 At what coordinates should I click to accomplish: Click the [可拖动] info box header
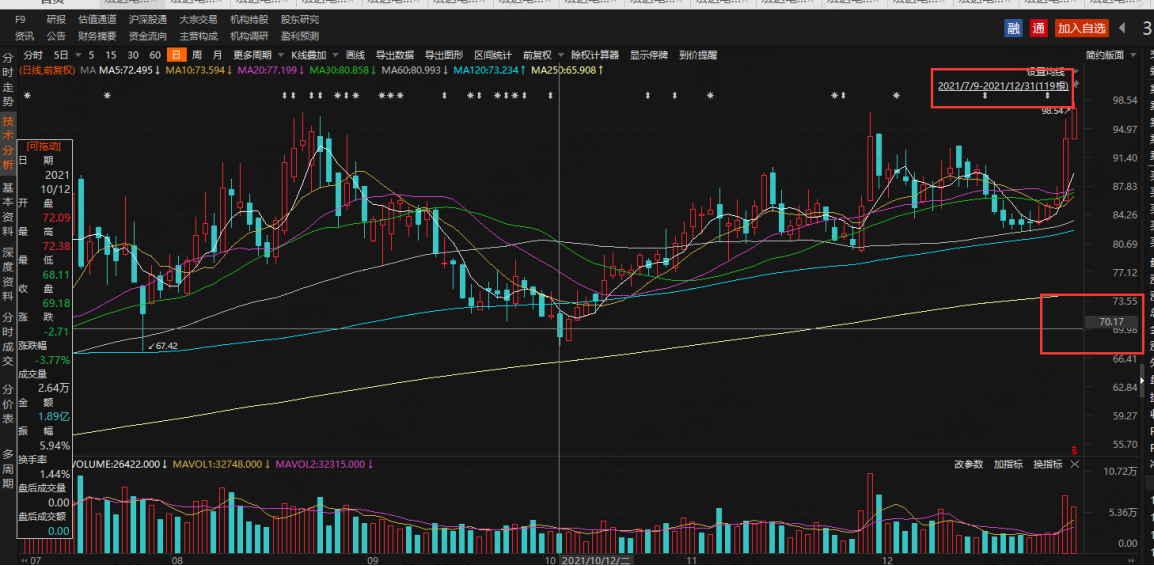click(x=43, y=146)
